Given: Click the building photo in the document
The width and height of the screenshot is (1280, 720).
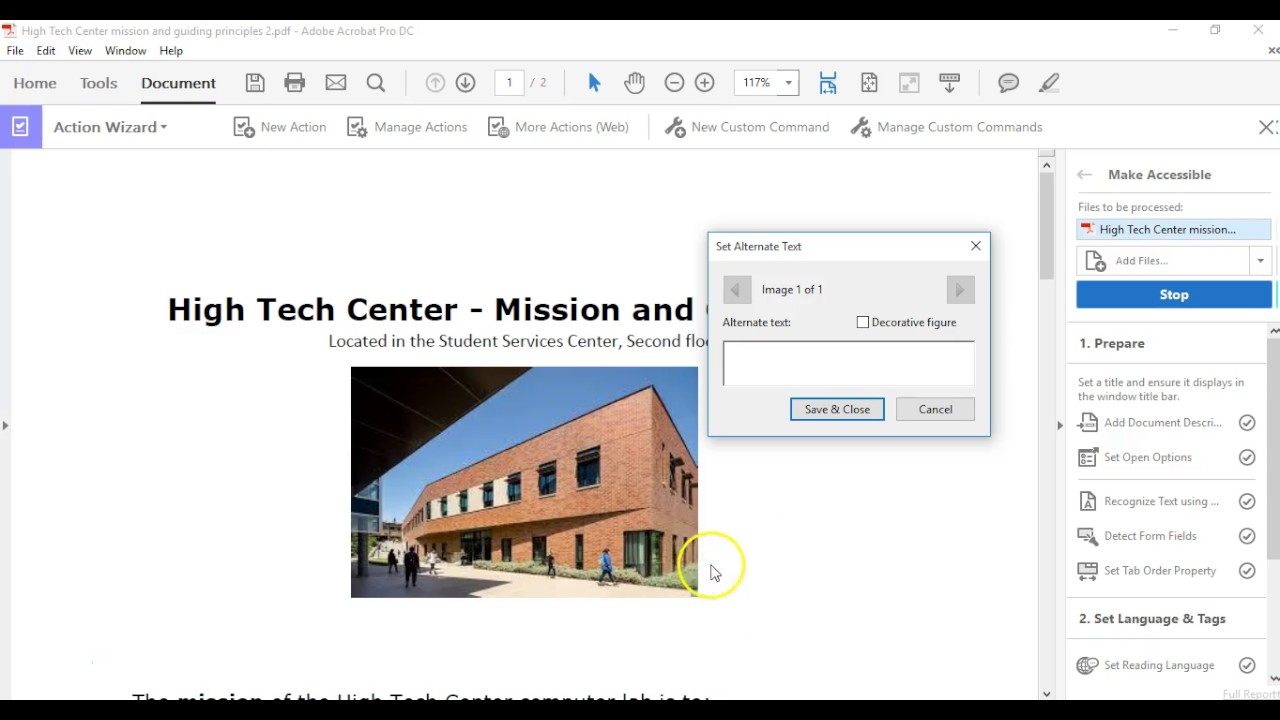Looking at the screenshot, I should pyautogui.click(x=524, y=482).
